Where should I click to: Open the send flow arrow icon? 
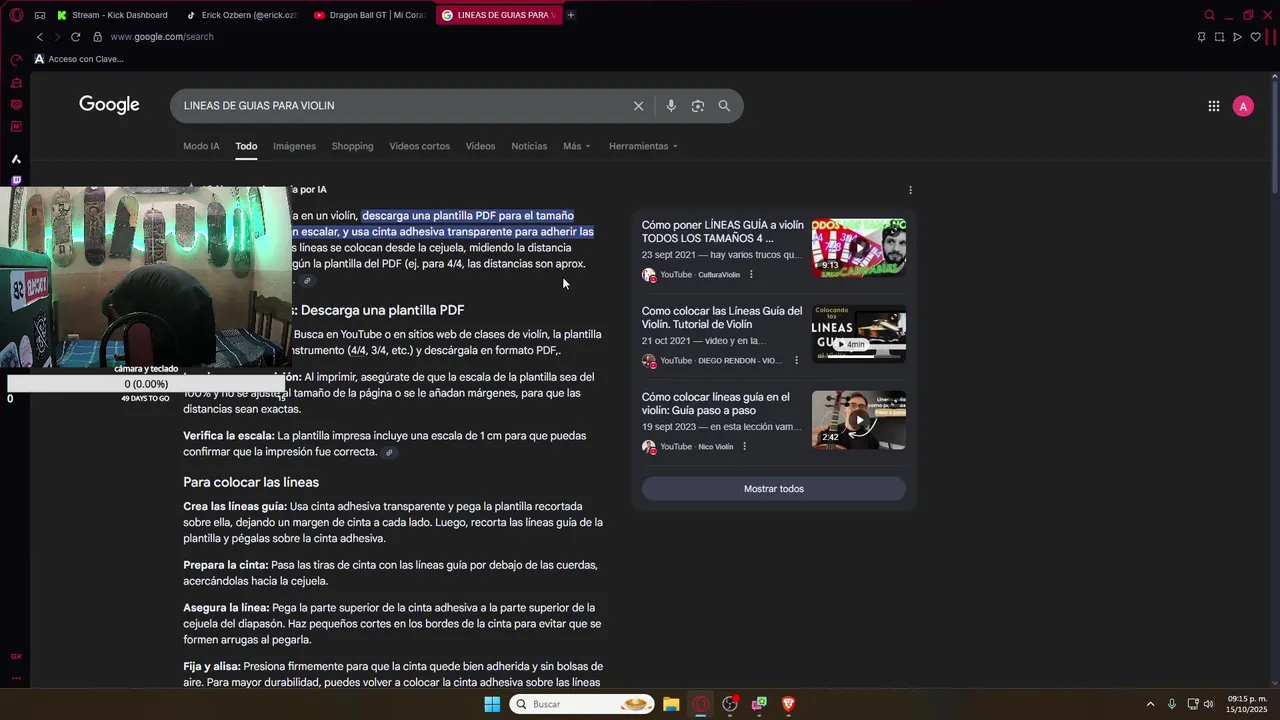click(x=1237, y=37)
